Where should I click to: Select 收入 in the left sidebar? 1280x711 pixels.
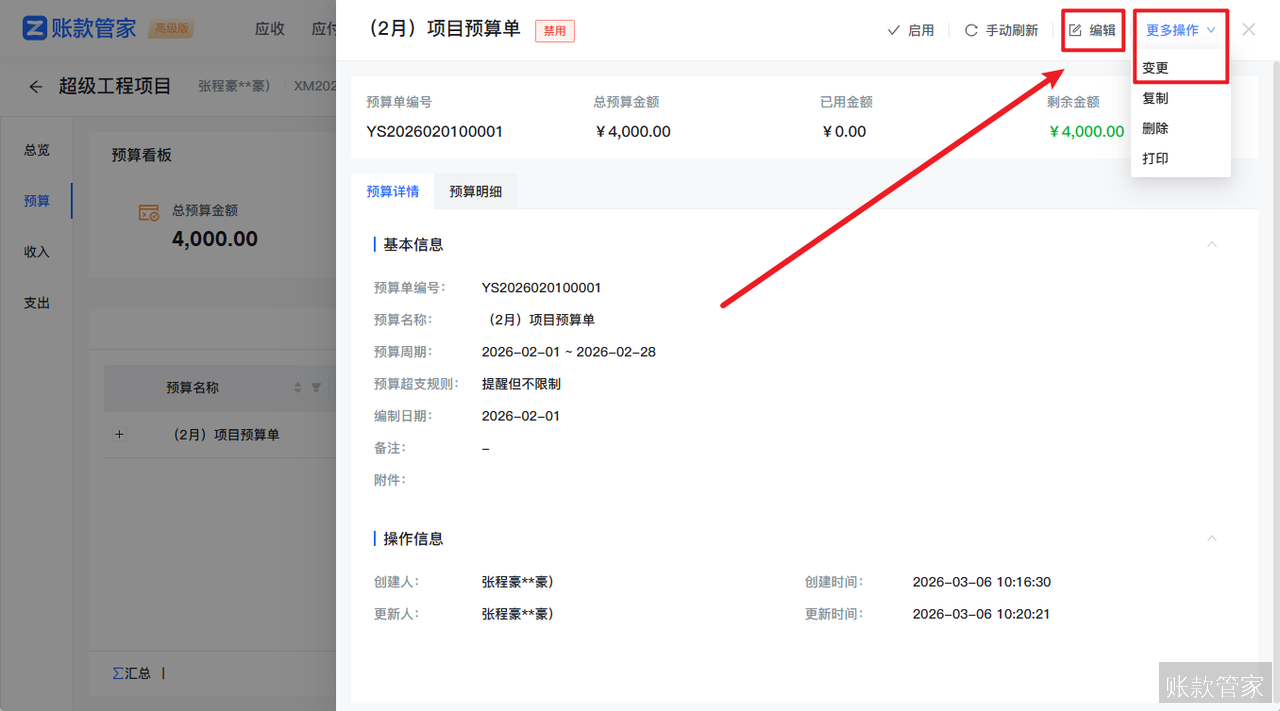pyautogui.click(x=36, y=251)
